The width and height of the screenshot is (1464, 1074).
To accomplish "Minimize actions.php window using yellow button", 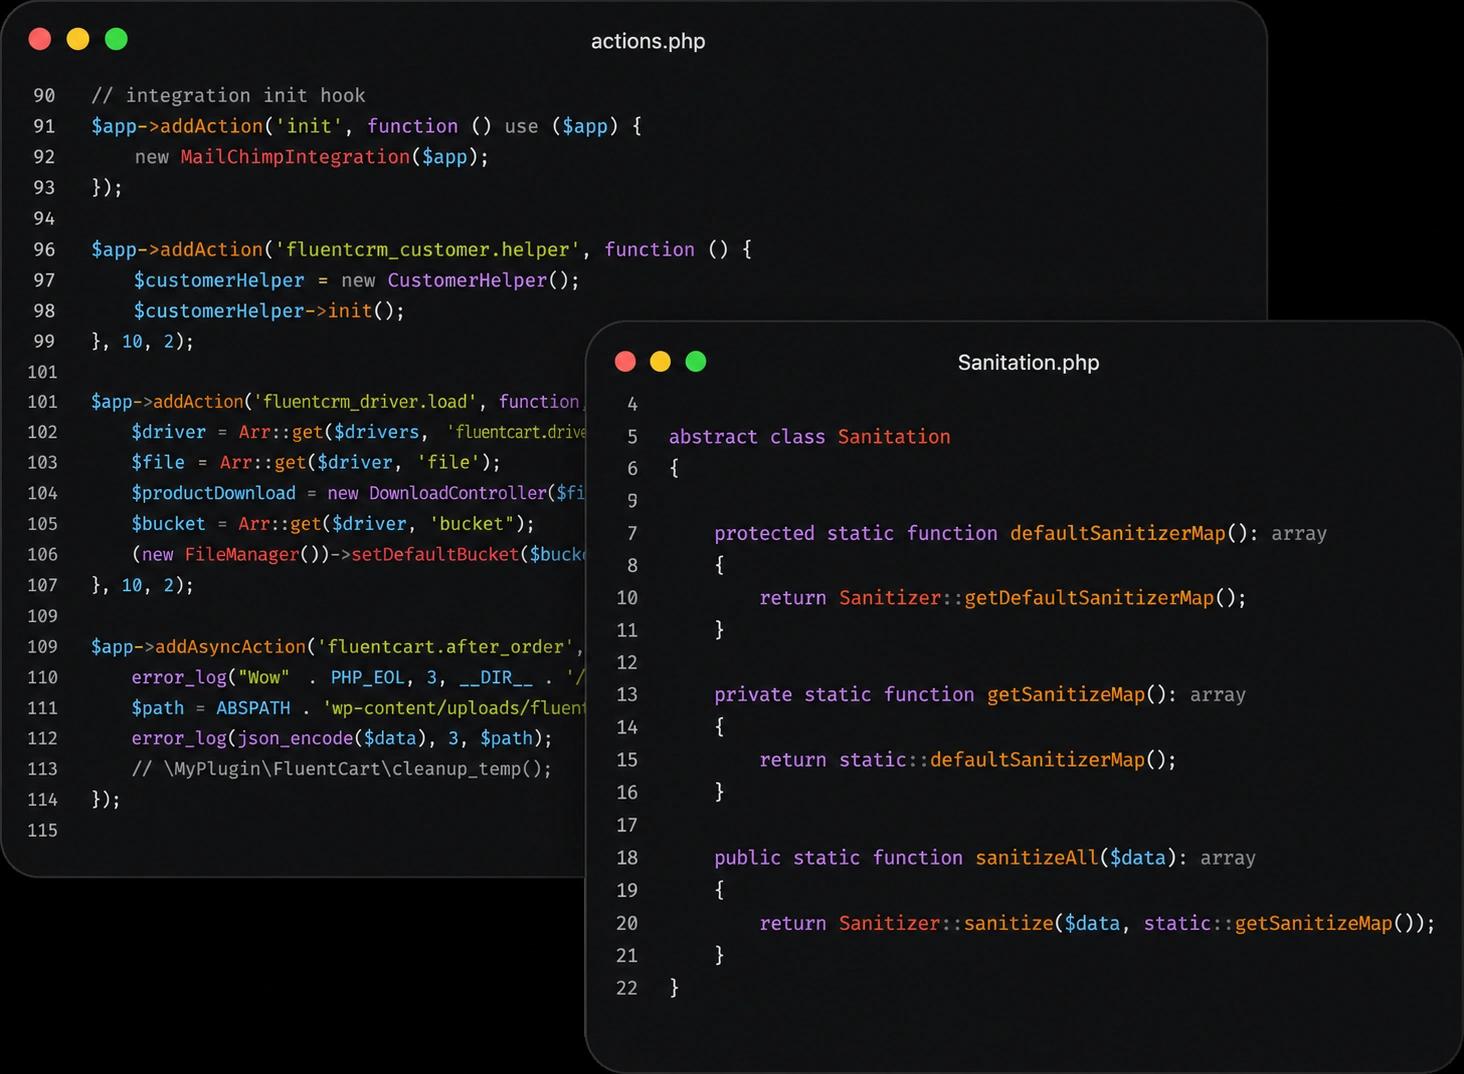I will tap(78, 39).
